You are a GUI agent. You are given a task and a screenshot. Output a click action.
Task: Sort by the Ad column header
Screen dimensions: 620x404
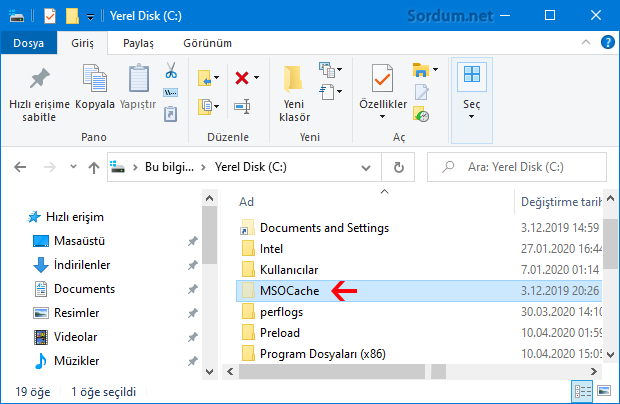pyautogui.click(x=246, y=202)
